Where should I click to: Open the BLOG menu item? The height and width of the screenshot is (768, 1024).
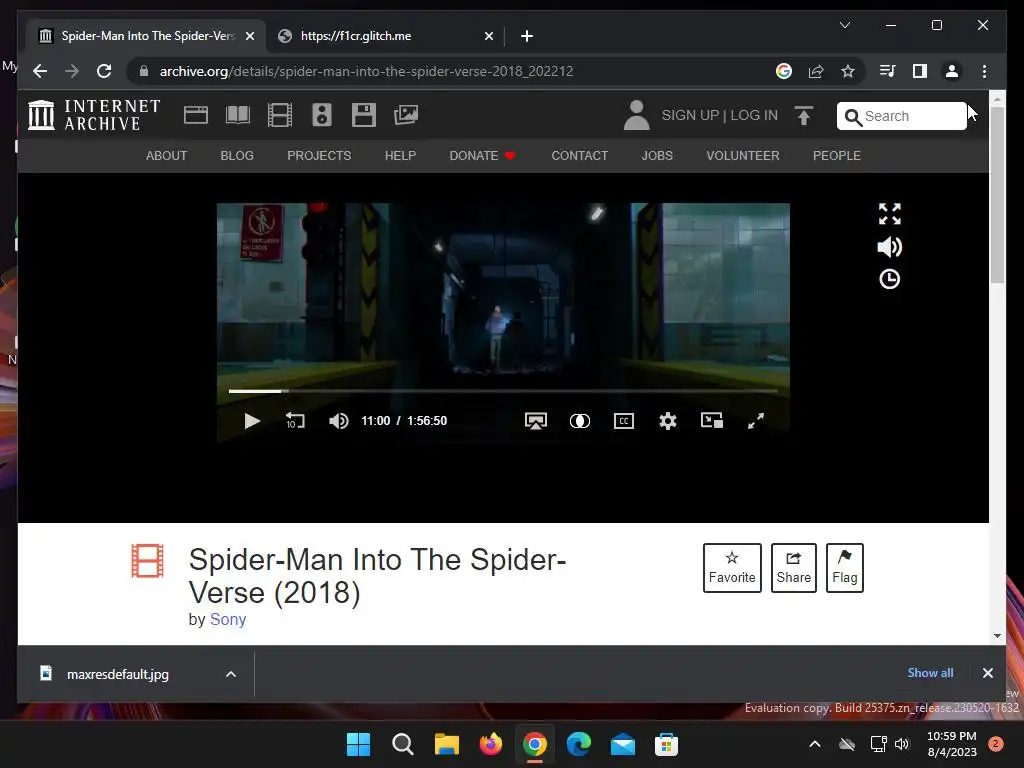tap(237, 155)
